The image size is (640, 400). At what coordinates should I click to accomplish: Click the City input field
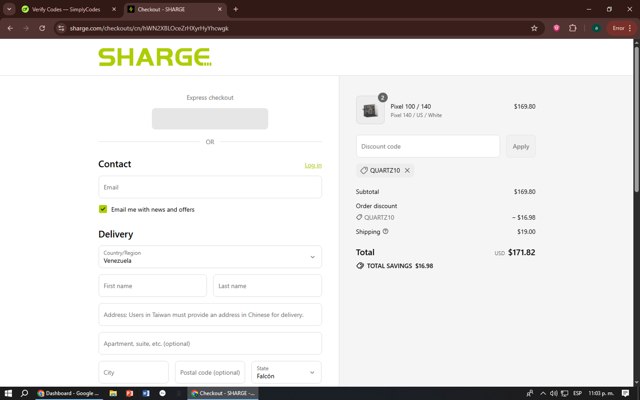click(133, 372)
